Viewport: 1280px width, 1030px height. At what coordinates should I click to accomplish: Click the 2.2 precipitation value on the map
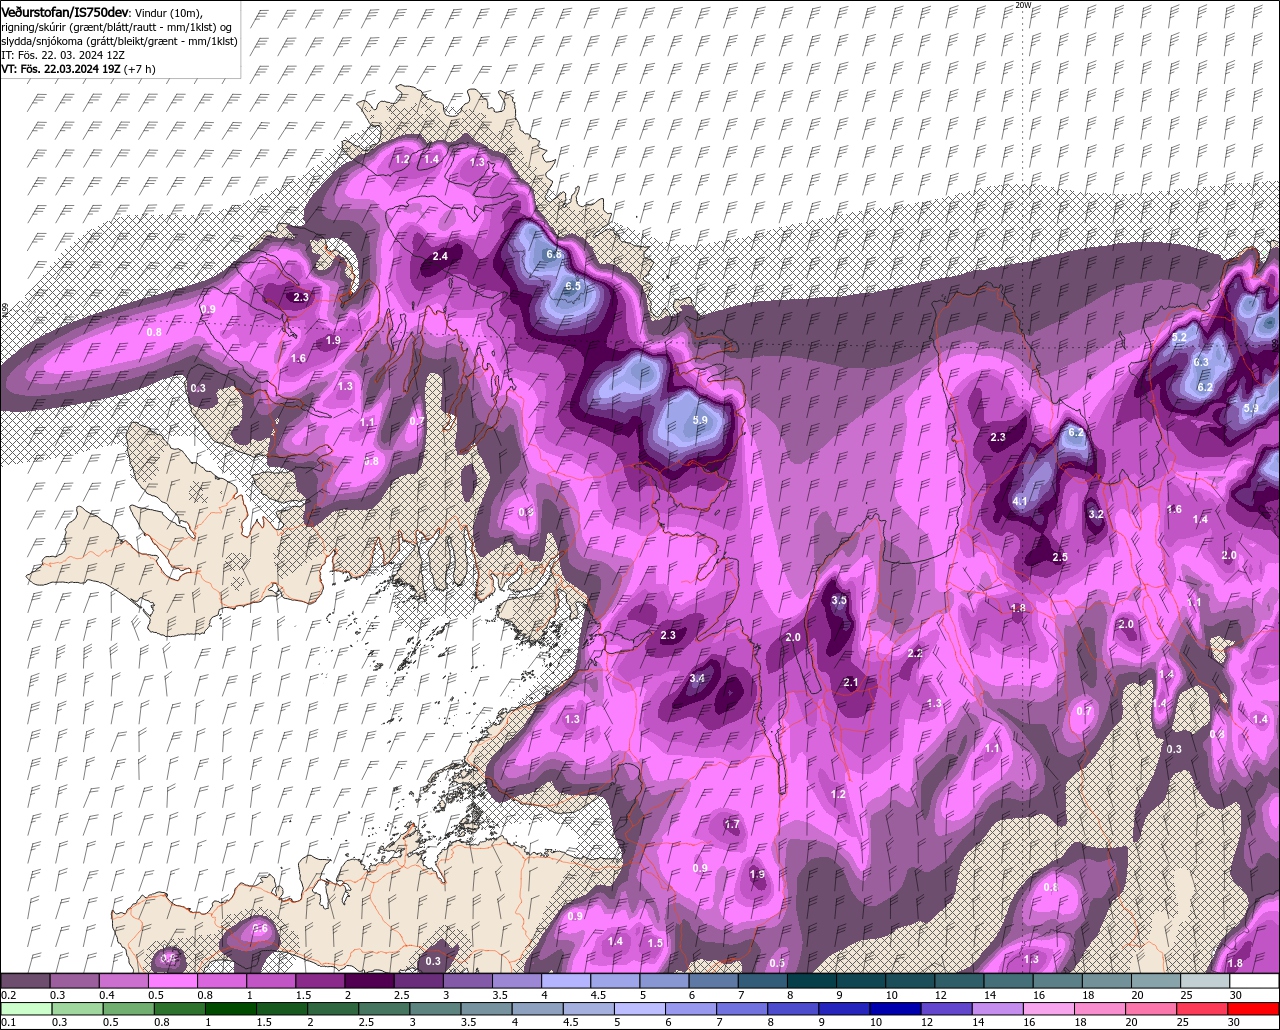[x=914, y=653]
